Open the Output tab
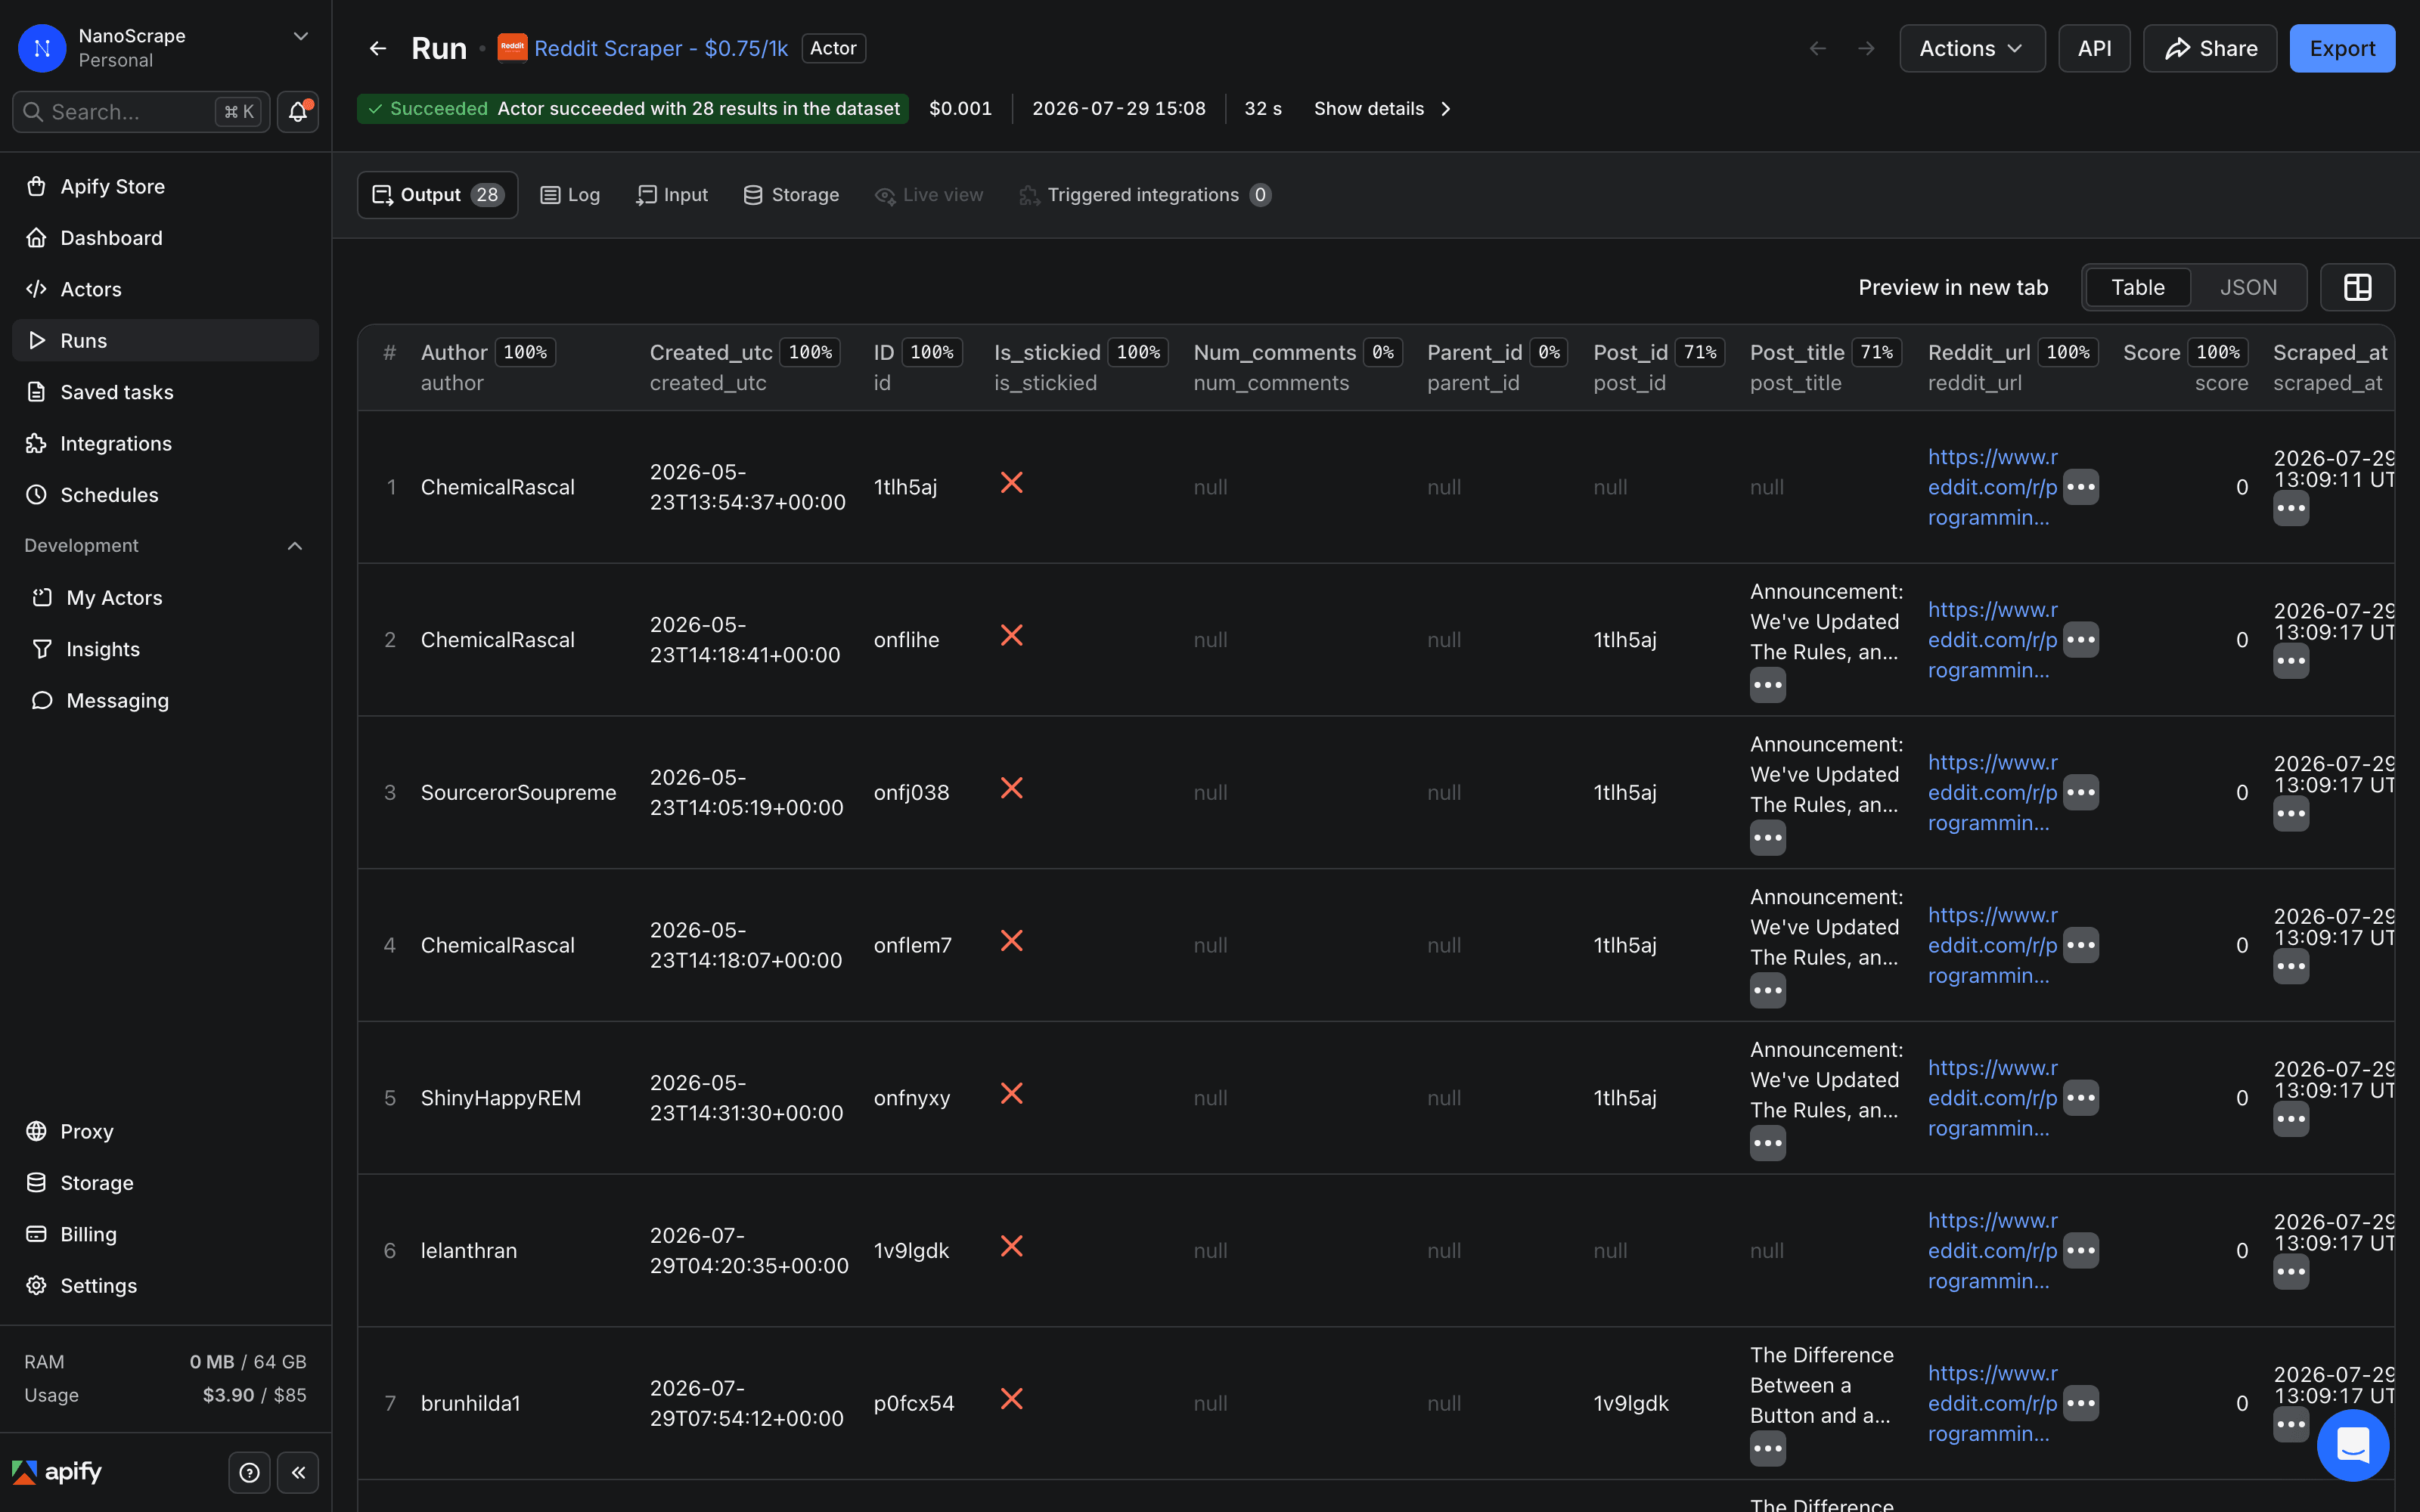The image size is (2420, 1512). [437, 195]
